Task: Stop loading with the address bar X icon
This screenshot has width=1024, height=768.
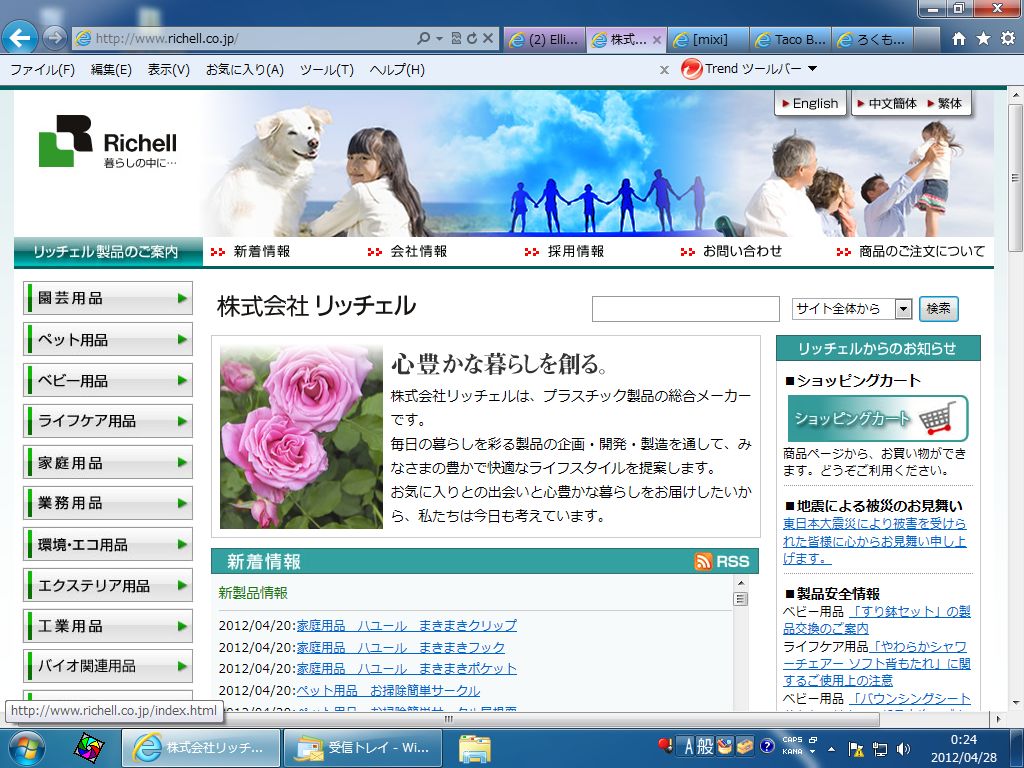Action: coord(487,39)
